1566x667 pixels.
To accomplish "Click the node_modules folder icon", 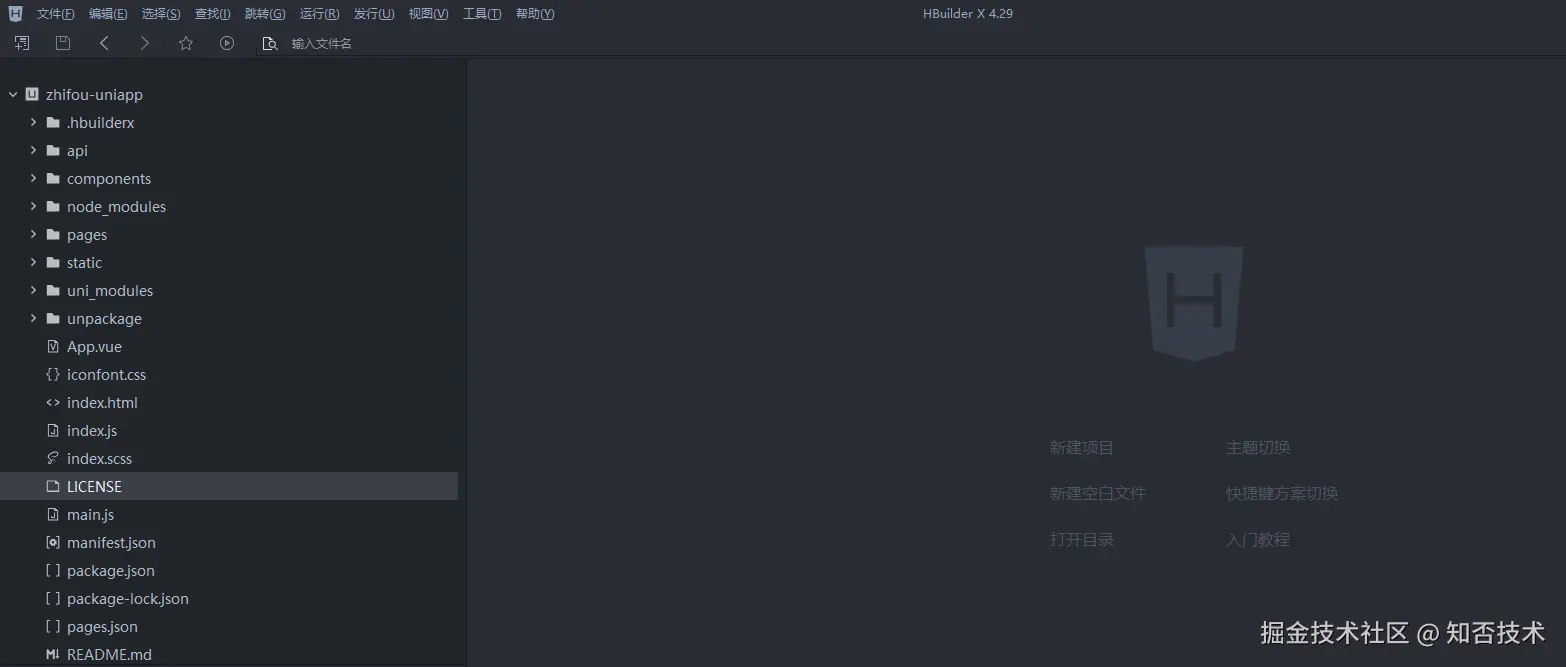I will click(53, 206).
